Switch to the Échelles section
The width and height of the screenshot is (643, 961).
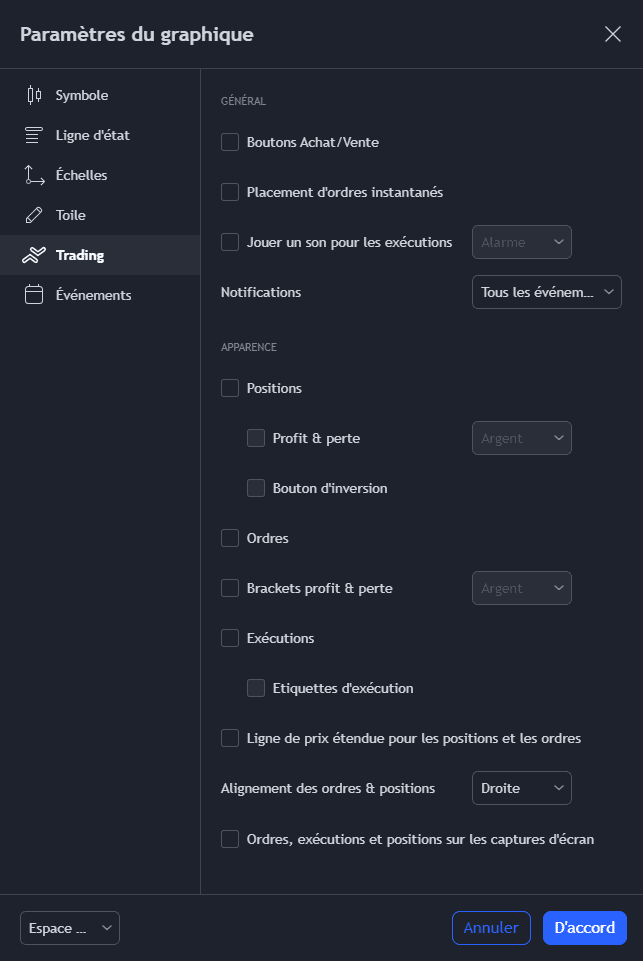(x=81, y=175)
